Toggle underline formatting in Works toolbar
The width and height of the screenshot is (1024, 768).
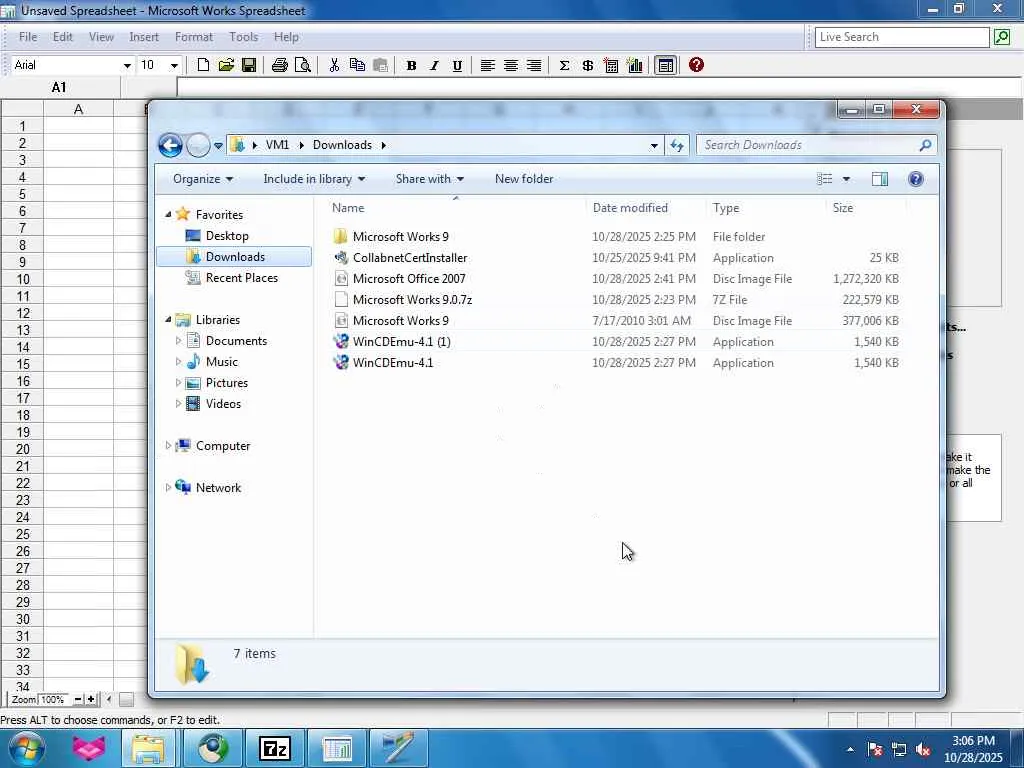457,65
